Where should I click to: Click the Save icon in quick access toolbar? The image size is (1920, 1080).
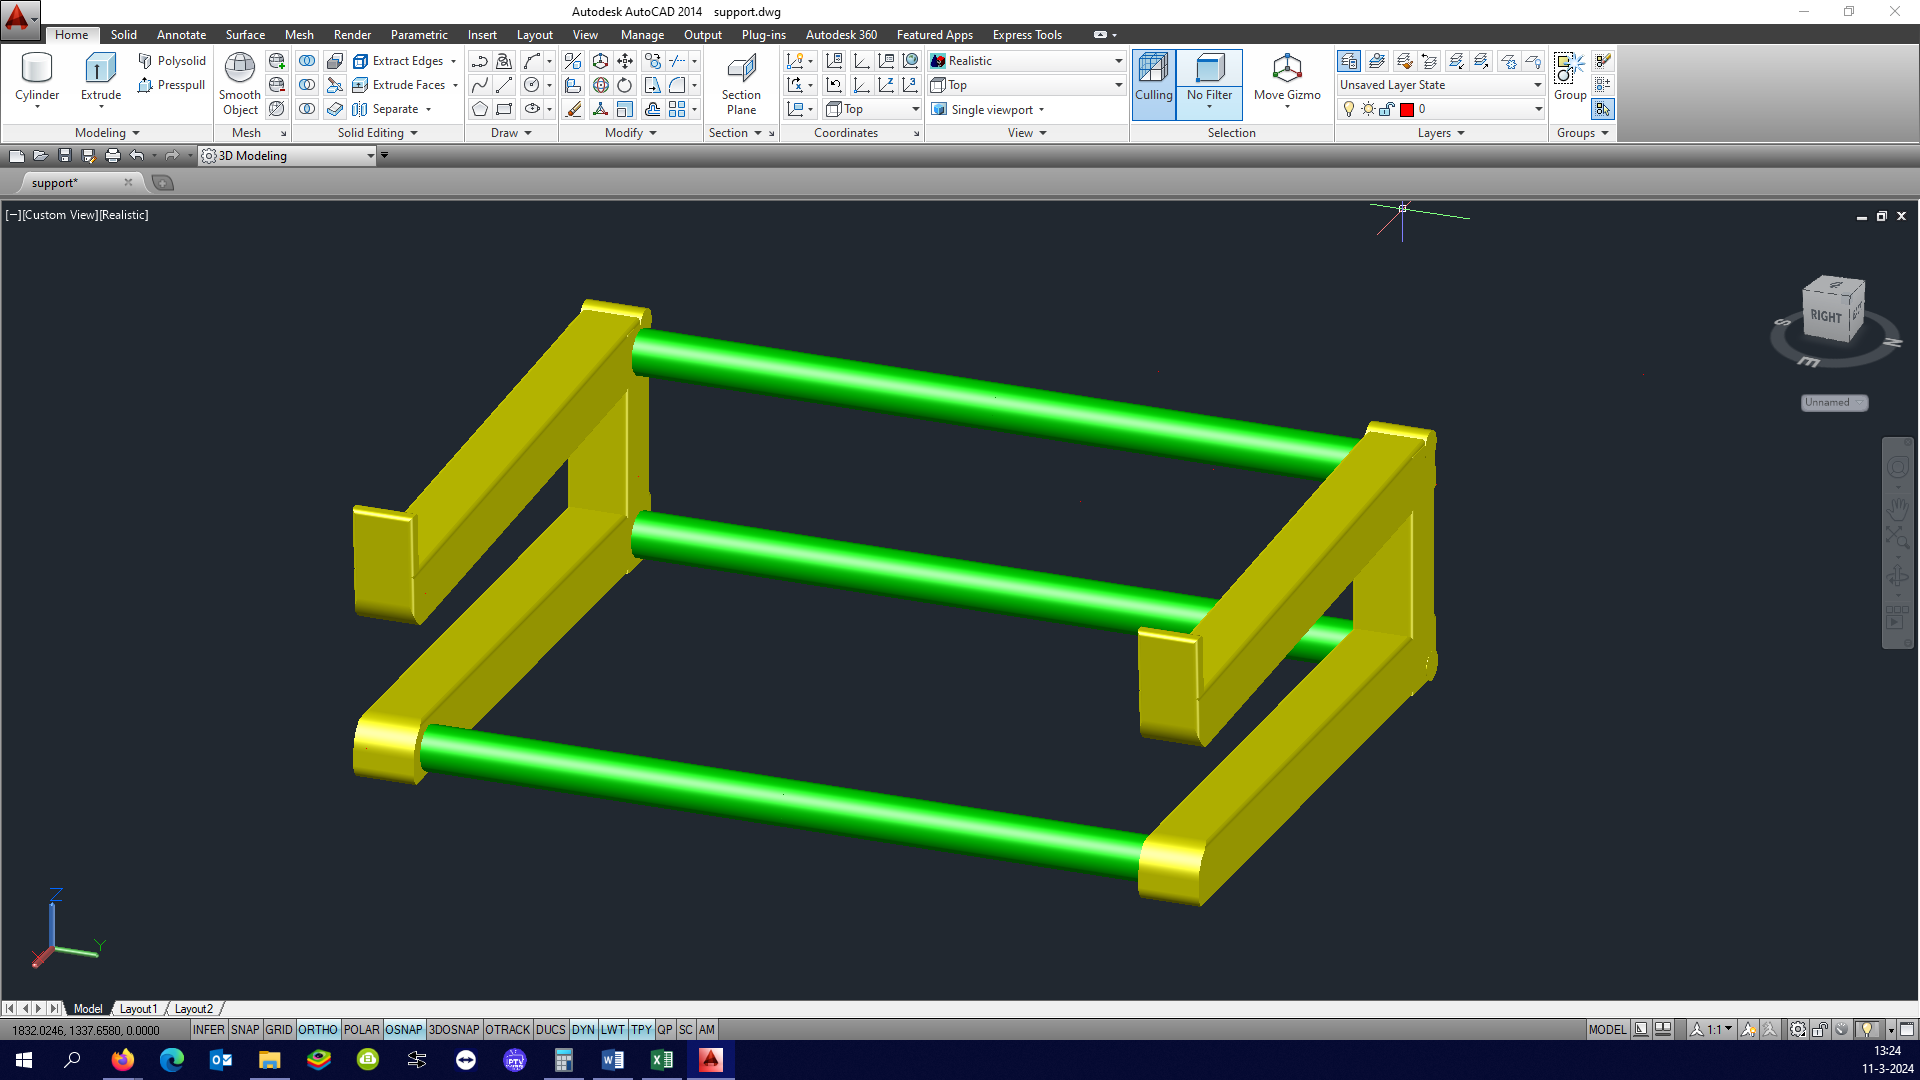64,156
